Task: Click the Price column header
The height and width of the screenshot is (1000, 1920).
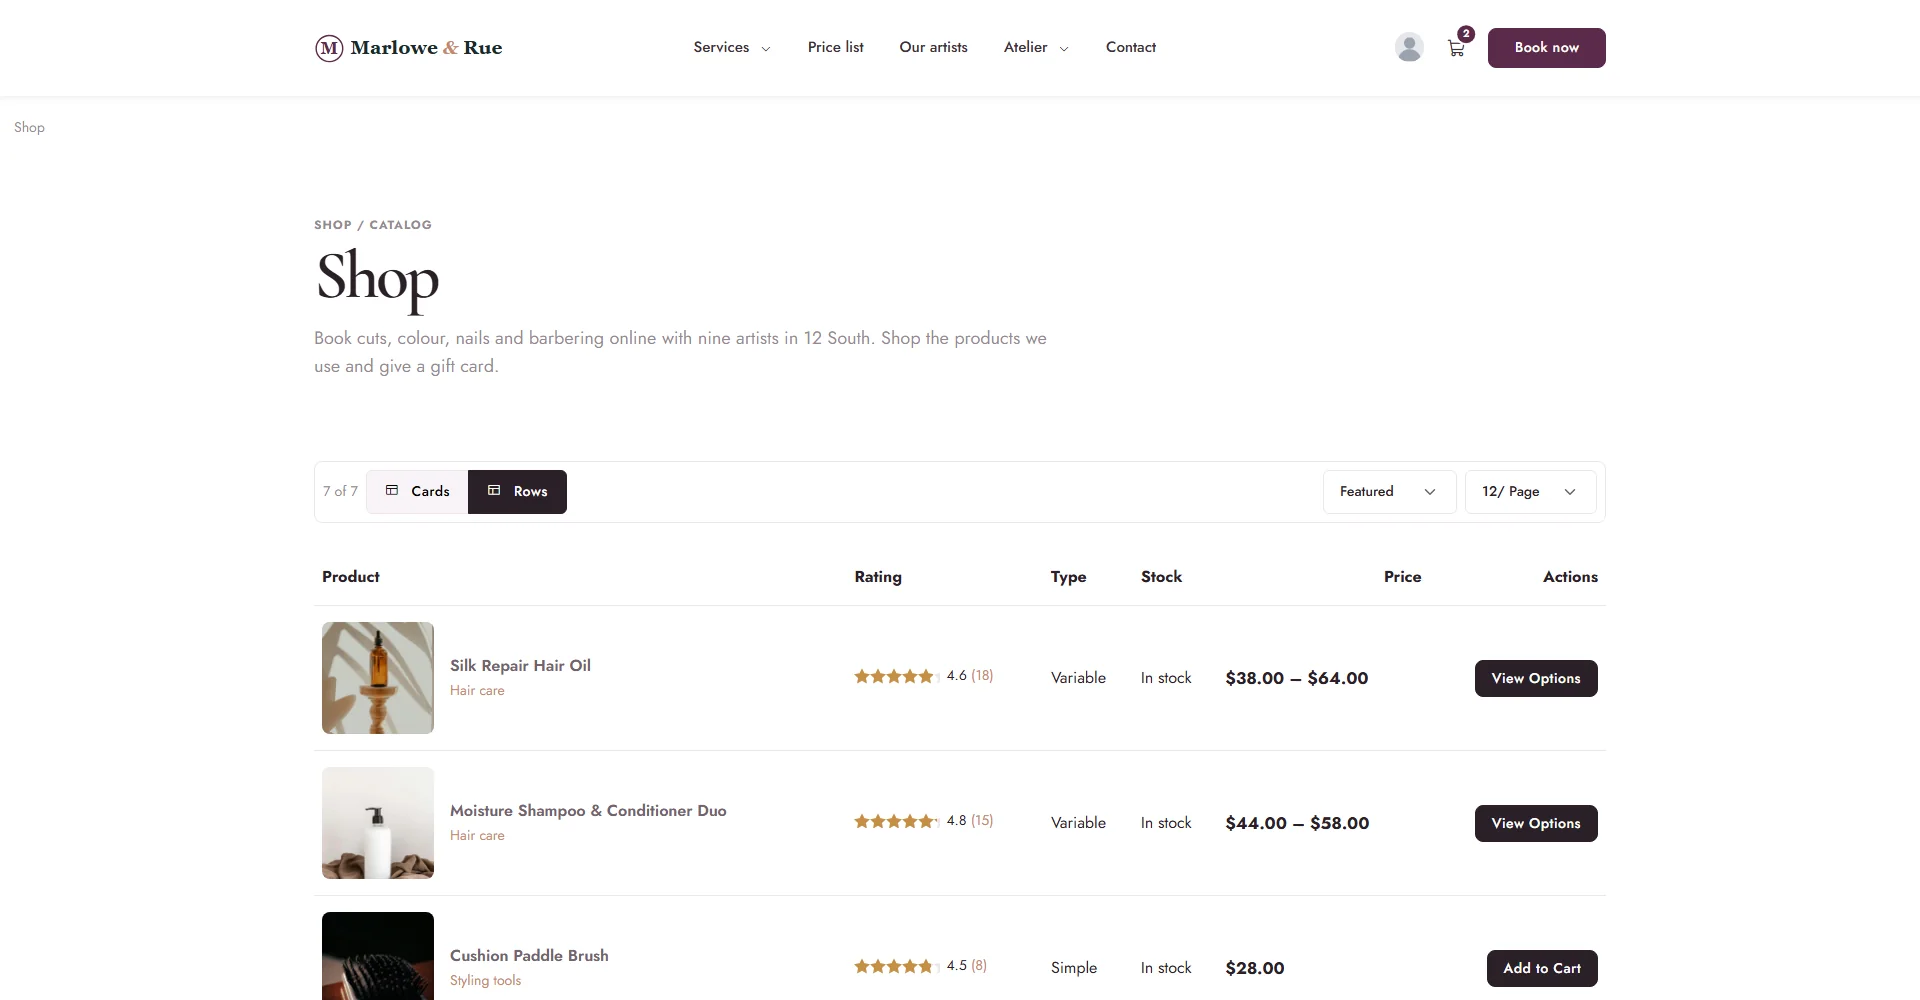Action: tap(1402, 577)
